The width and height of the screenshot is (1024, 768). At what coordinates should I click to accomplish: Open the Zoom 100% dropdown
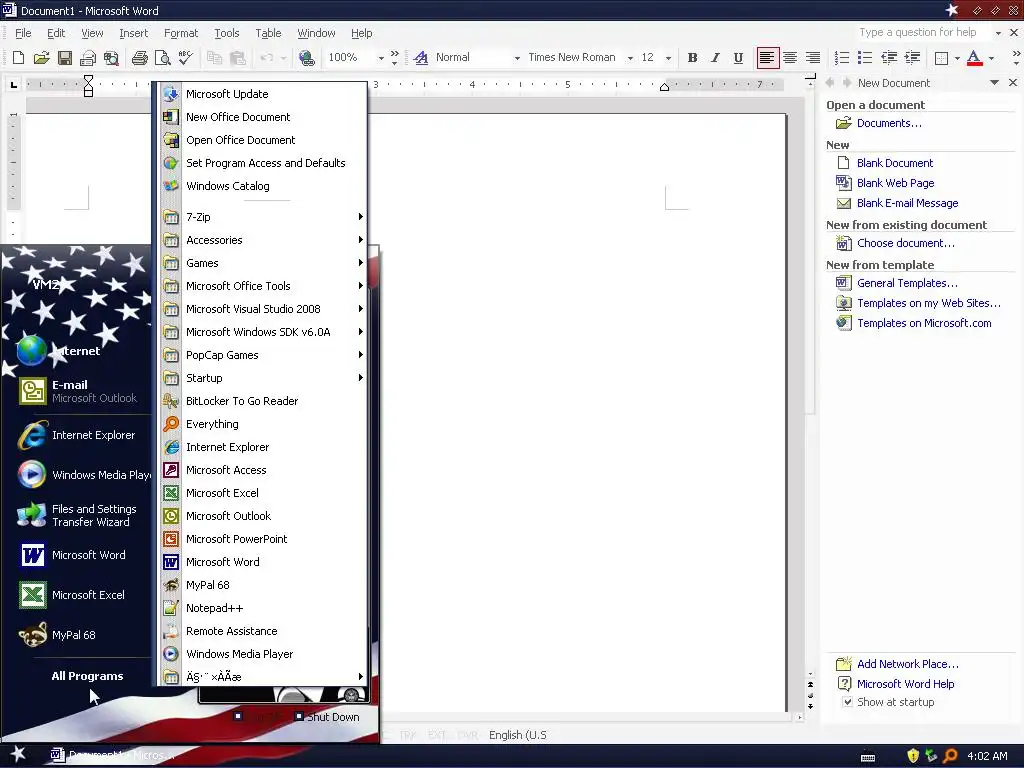[381, 57]
